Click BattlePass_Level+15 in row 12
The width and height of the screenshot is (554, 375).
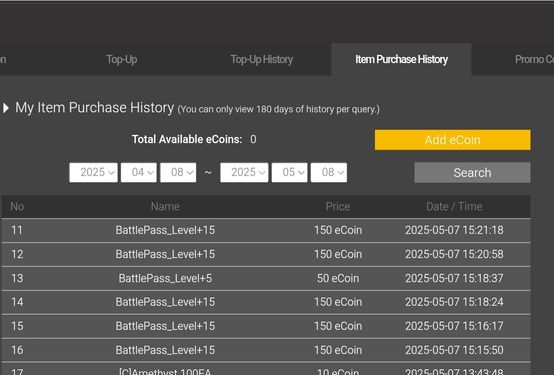(x=165, y=254)
